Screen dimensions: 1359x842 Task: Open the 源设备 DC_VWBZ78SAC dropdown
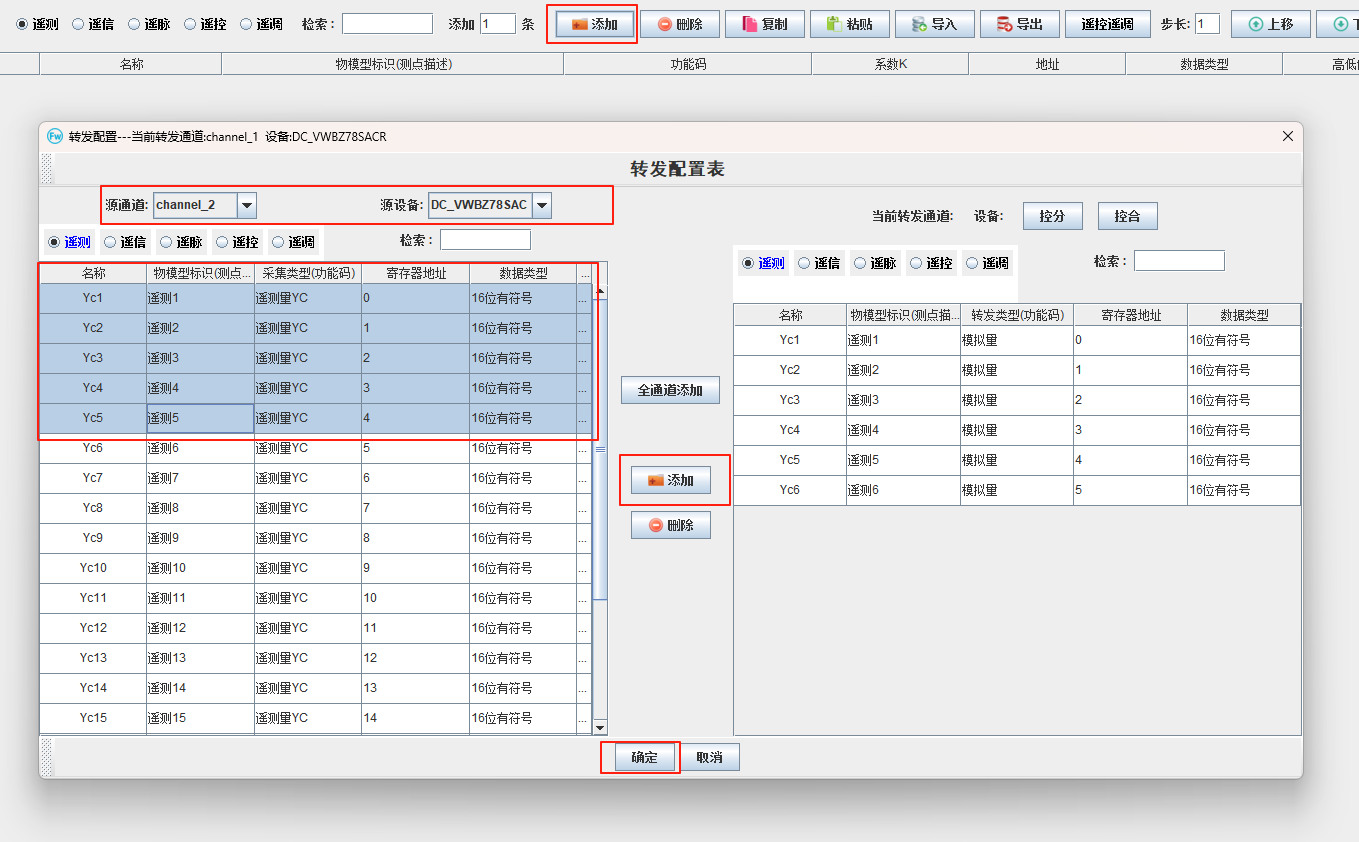coord(541,205)
